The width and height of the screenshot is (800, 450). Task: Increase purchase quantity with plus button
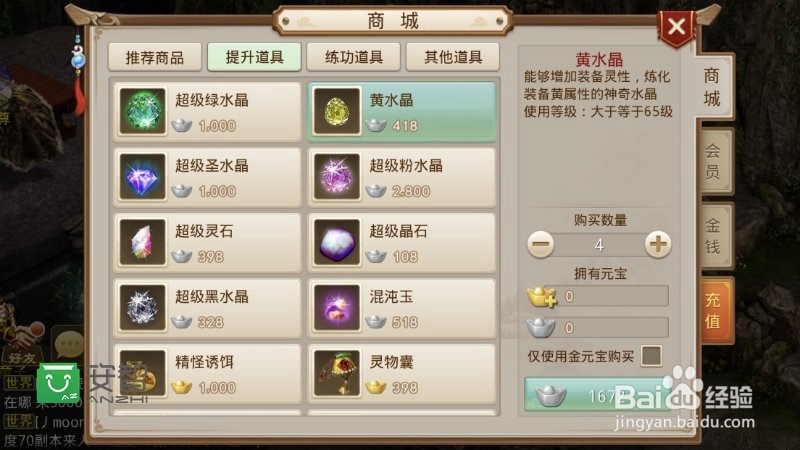pos(658,244)
